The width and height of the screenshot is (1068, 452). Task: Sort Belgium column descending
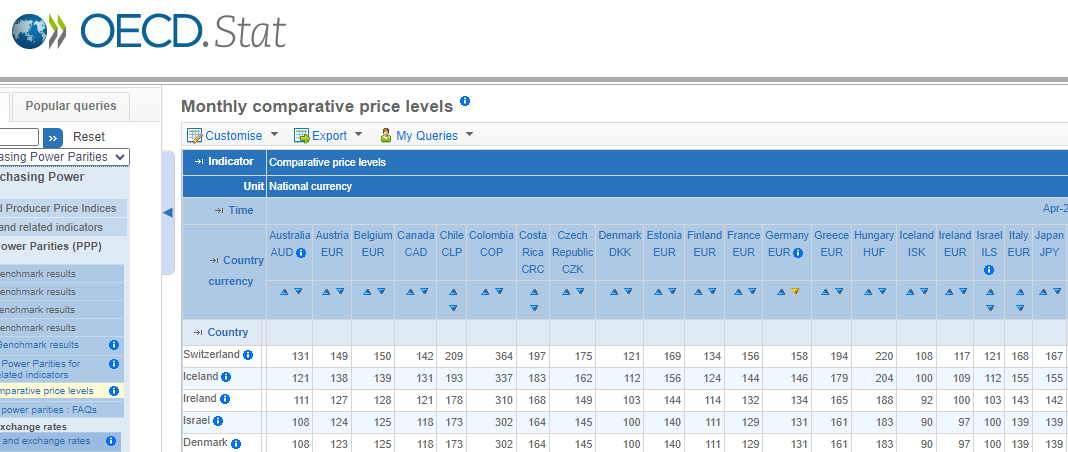coord(381,291)
